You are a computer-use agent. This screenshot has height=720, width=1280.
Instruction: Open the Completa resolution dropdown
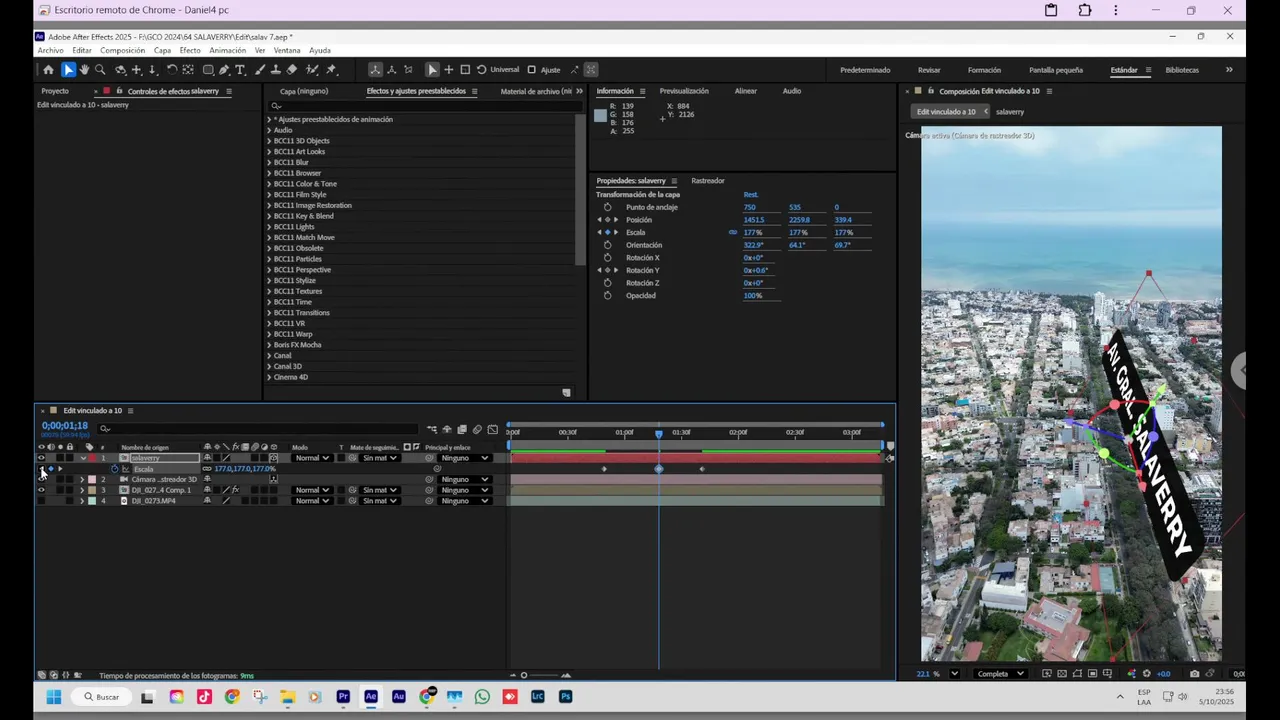(1001, 674)
